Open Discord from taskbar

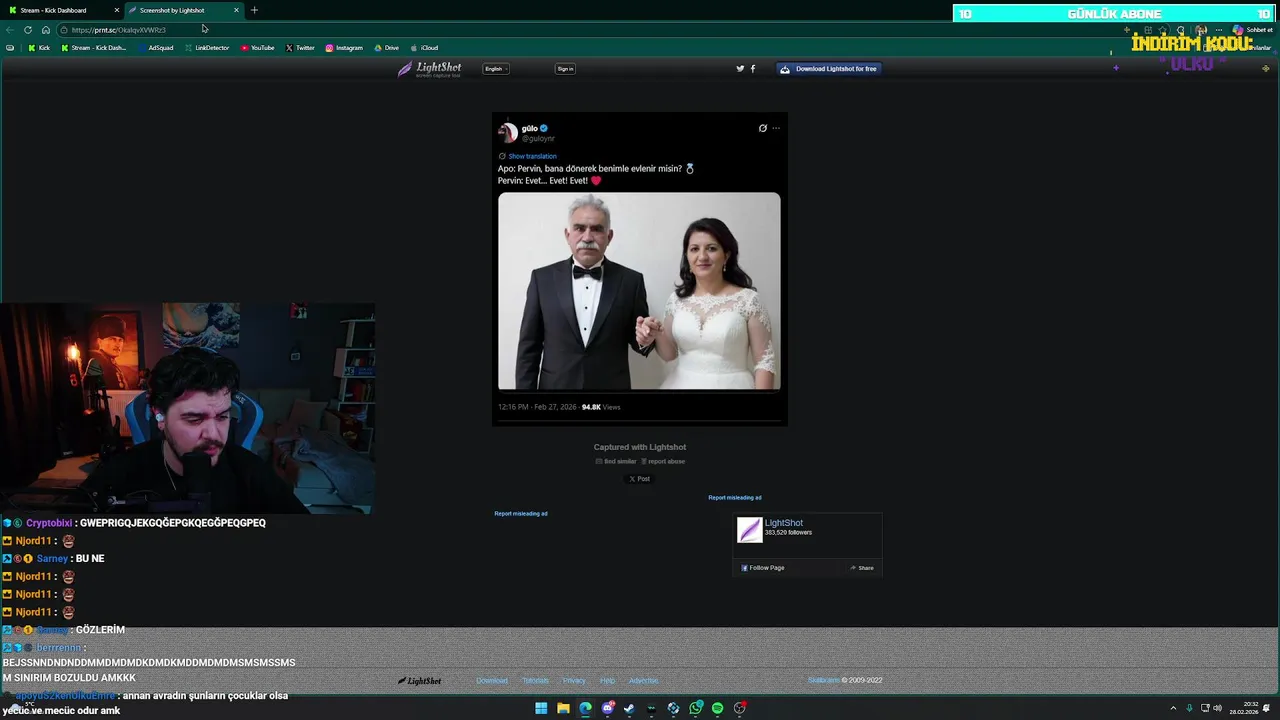coord(607,708)
